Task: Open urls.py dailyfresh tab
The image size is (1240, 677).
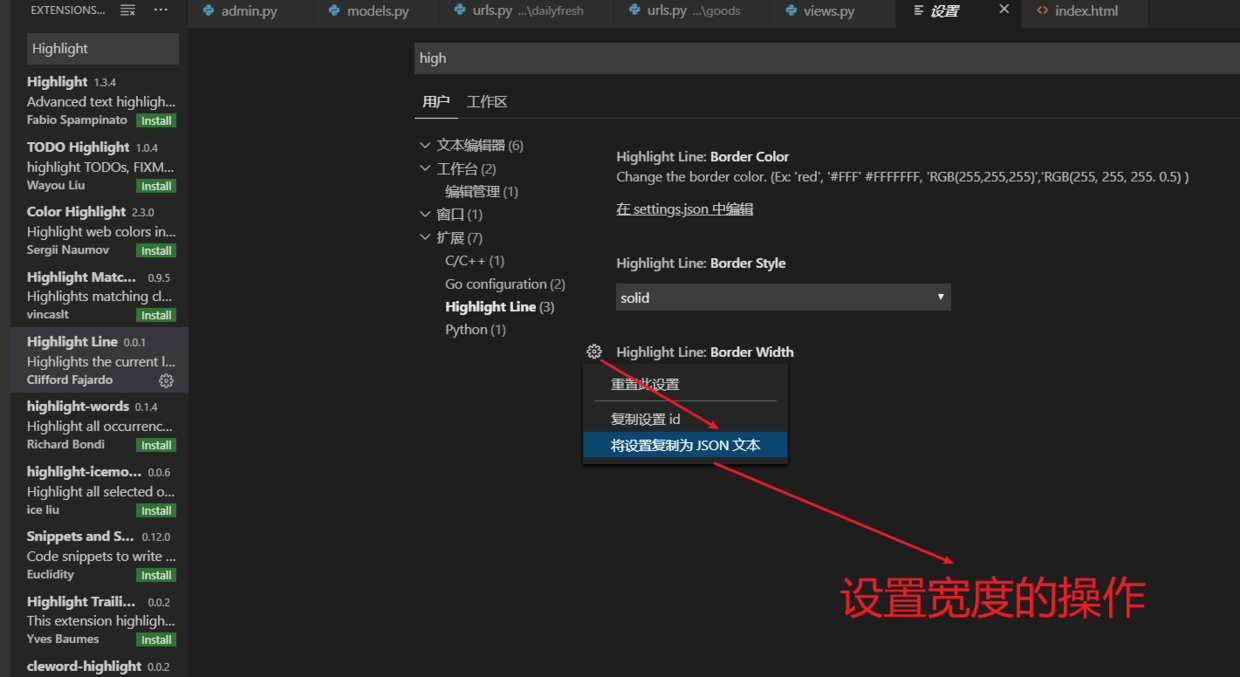Action: [529, 12]
